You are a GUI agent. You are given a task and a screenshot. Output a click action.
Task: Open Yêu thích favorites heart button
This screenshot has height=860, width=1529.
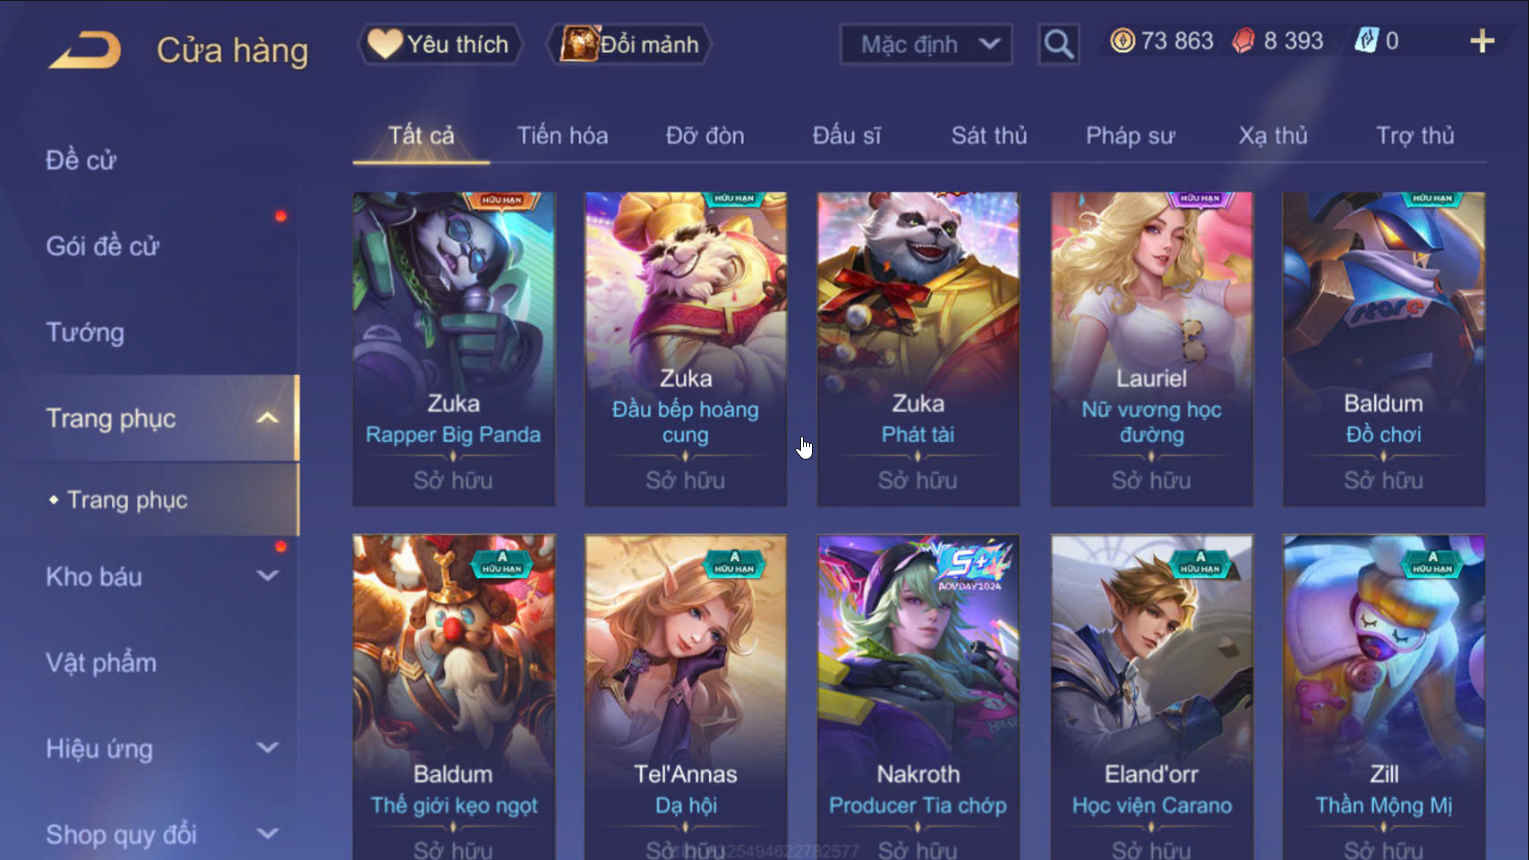pyautogui.click(x=440, y=44)
